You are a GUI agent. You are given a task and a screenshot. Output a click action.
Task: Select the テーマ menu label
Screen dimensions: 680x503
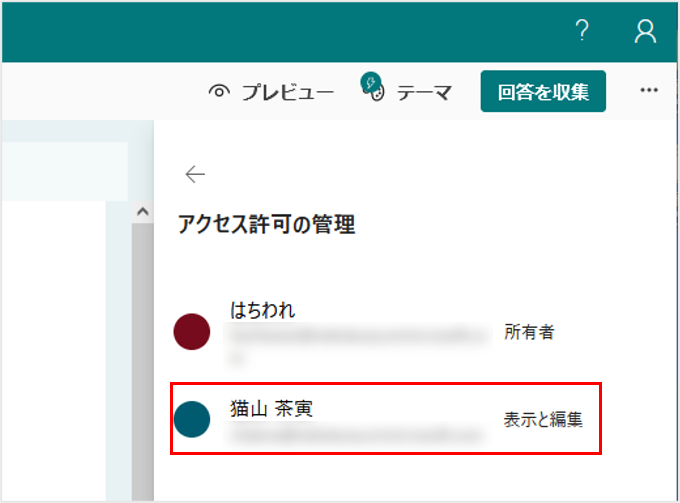tap(424, 92)
